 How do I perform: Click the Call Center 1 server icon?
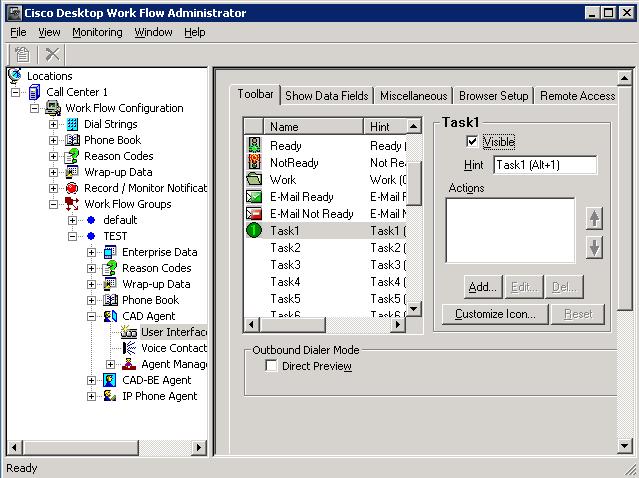tap(34, 92)
